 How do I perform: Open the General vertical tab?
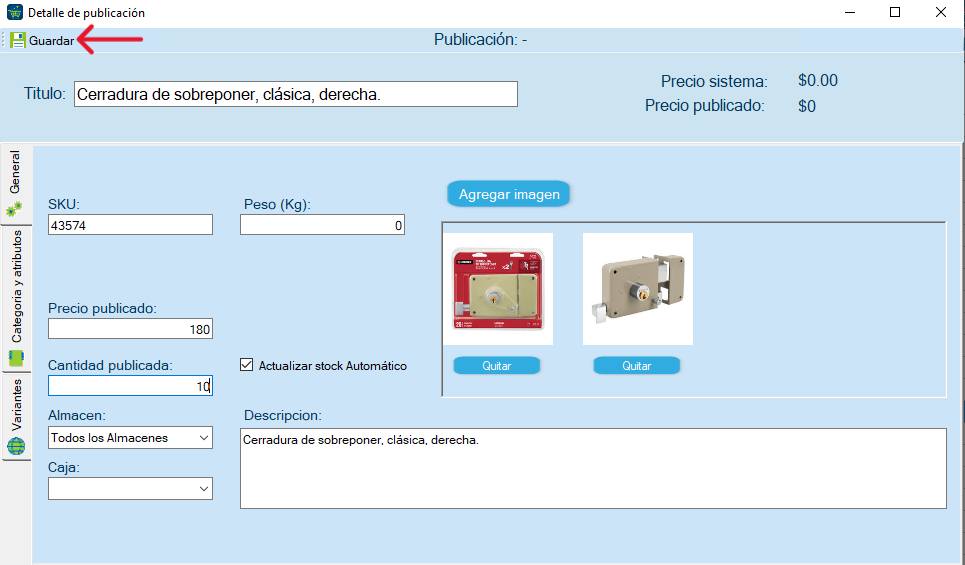pos(16,183)
